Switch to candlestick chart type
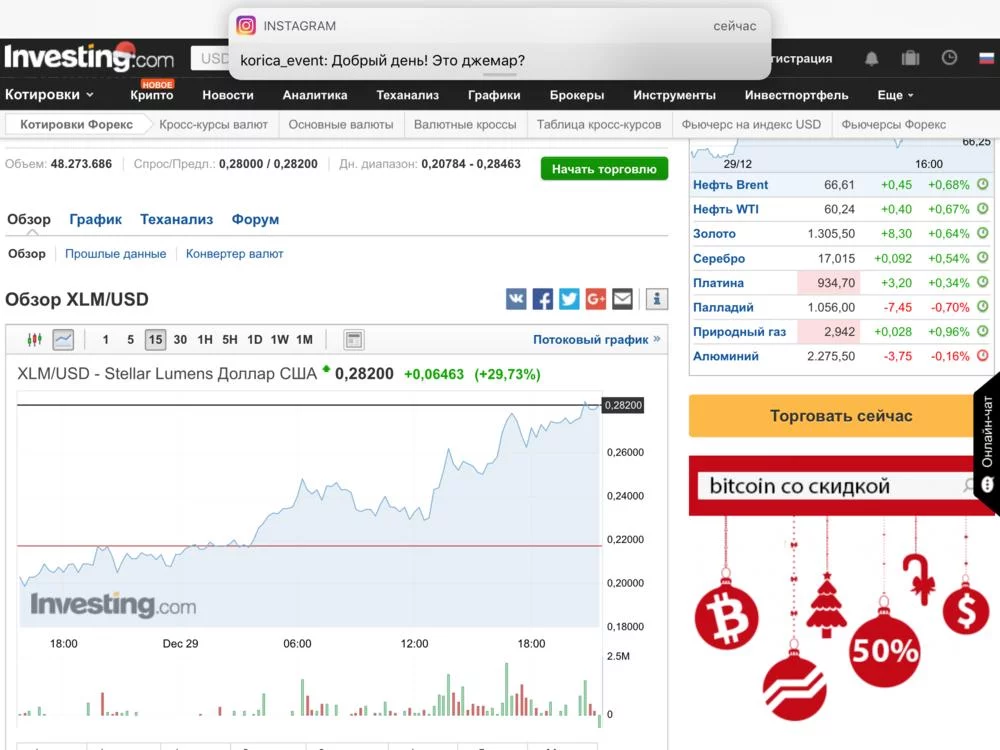Viewport: 1000px width, 750px height. pos(34,339)
